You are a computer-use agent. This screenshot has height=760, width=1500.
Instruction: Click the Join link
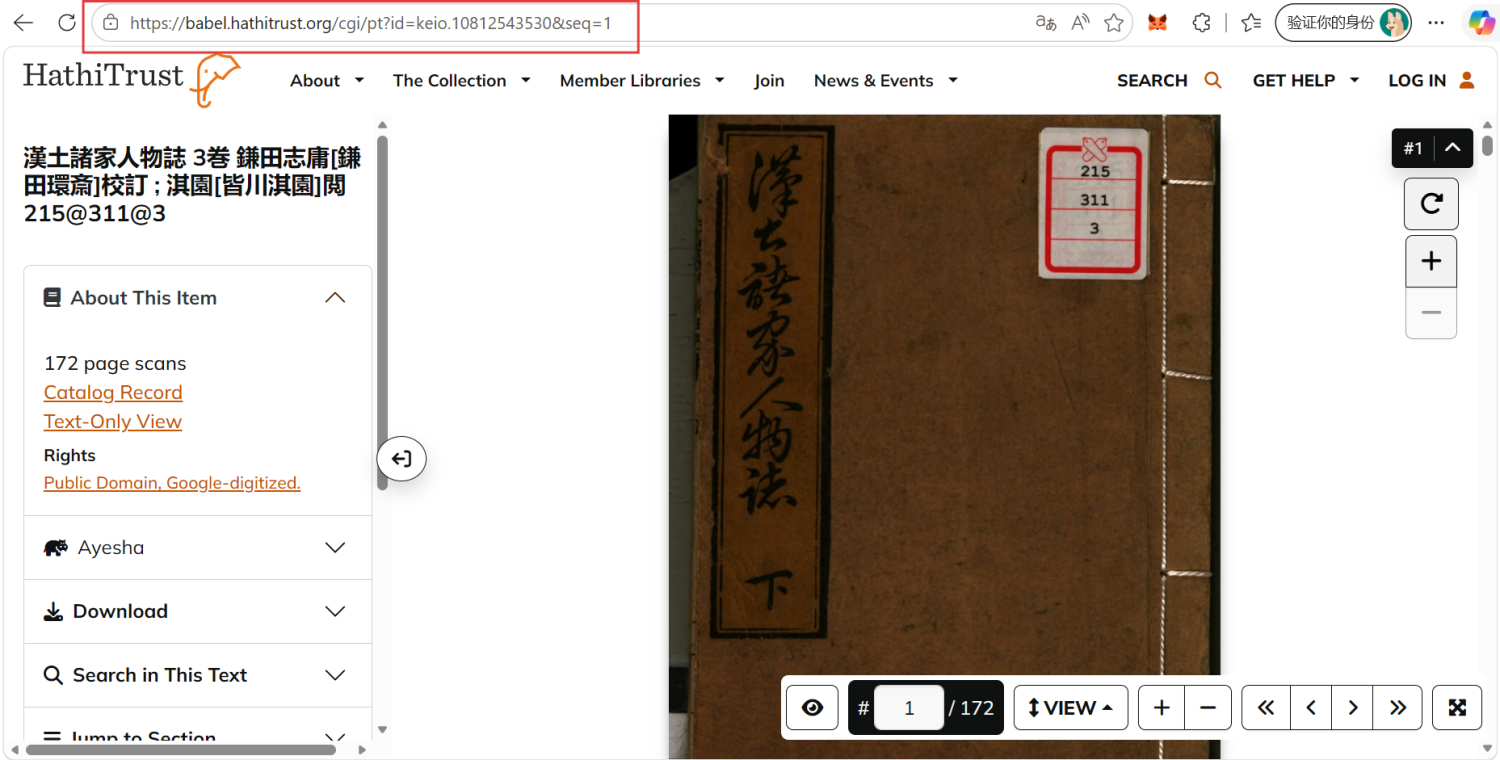click(x=769, y=81)
